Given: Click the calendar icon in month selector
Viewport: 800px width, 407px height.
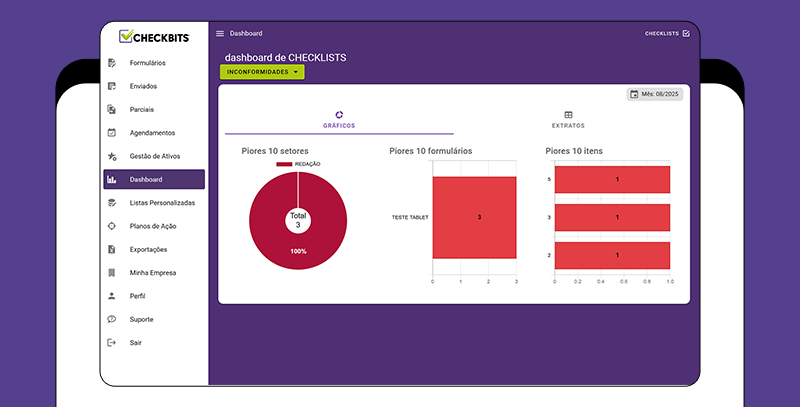Looking at the screenshot, I should (634, 94).
